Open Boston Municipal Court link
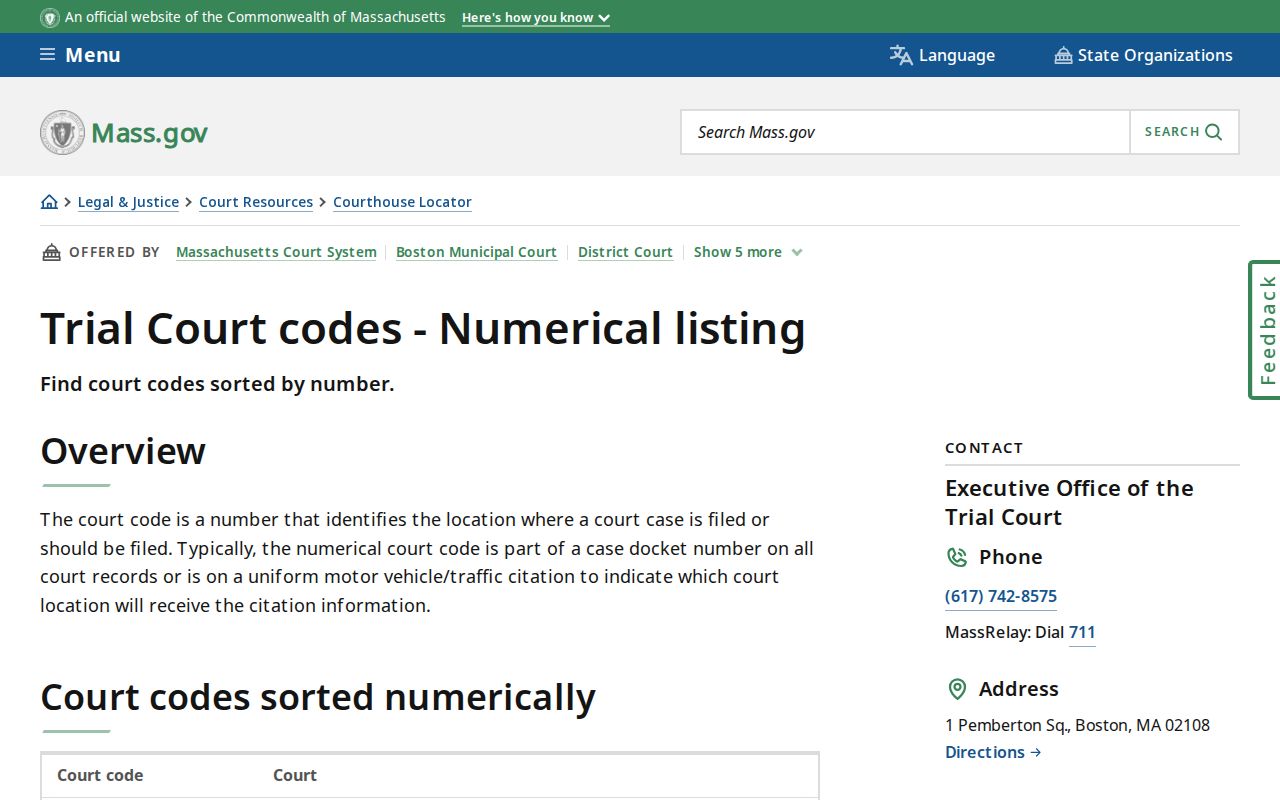This screenshot has height=800, width=1280. (476, 252)
